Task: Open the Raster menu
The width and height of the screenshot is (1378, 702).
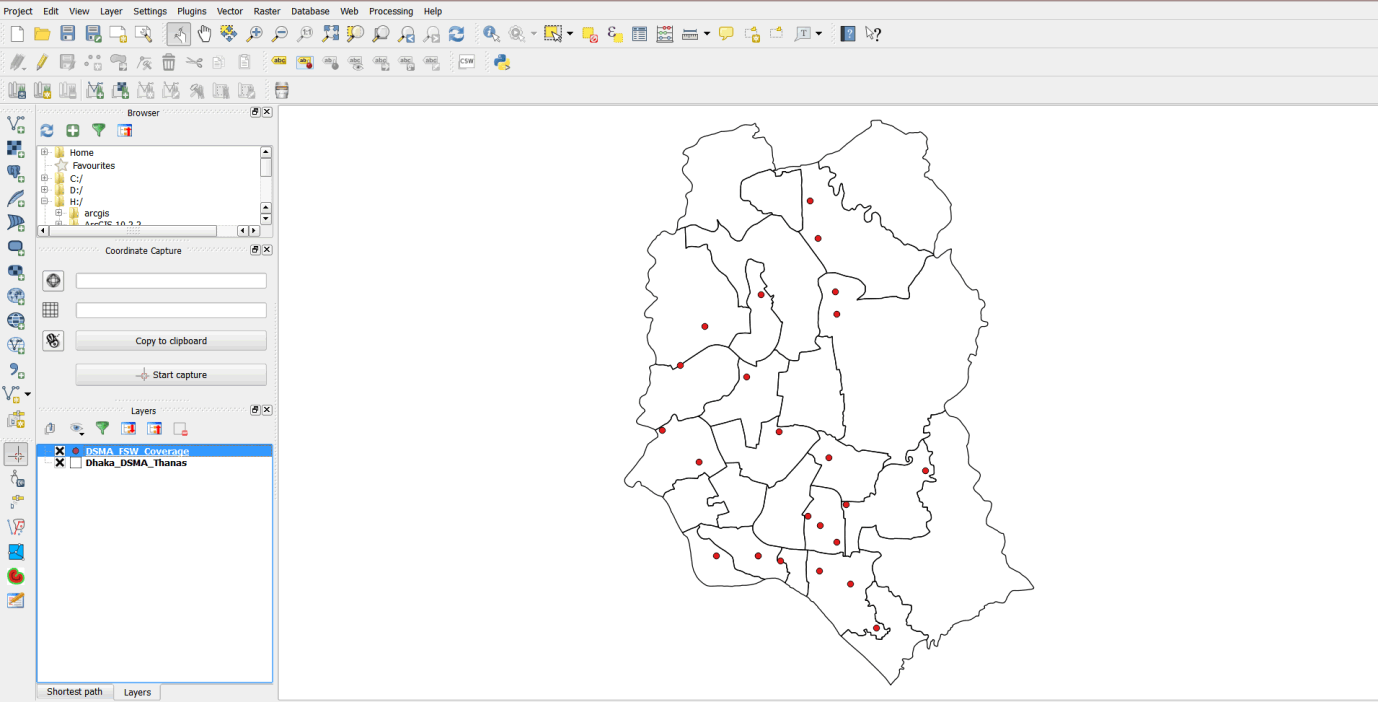Action: pyautogui.click(x=267, y=11)
